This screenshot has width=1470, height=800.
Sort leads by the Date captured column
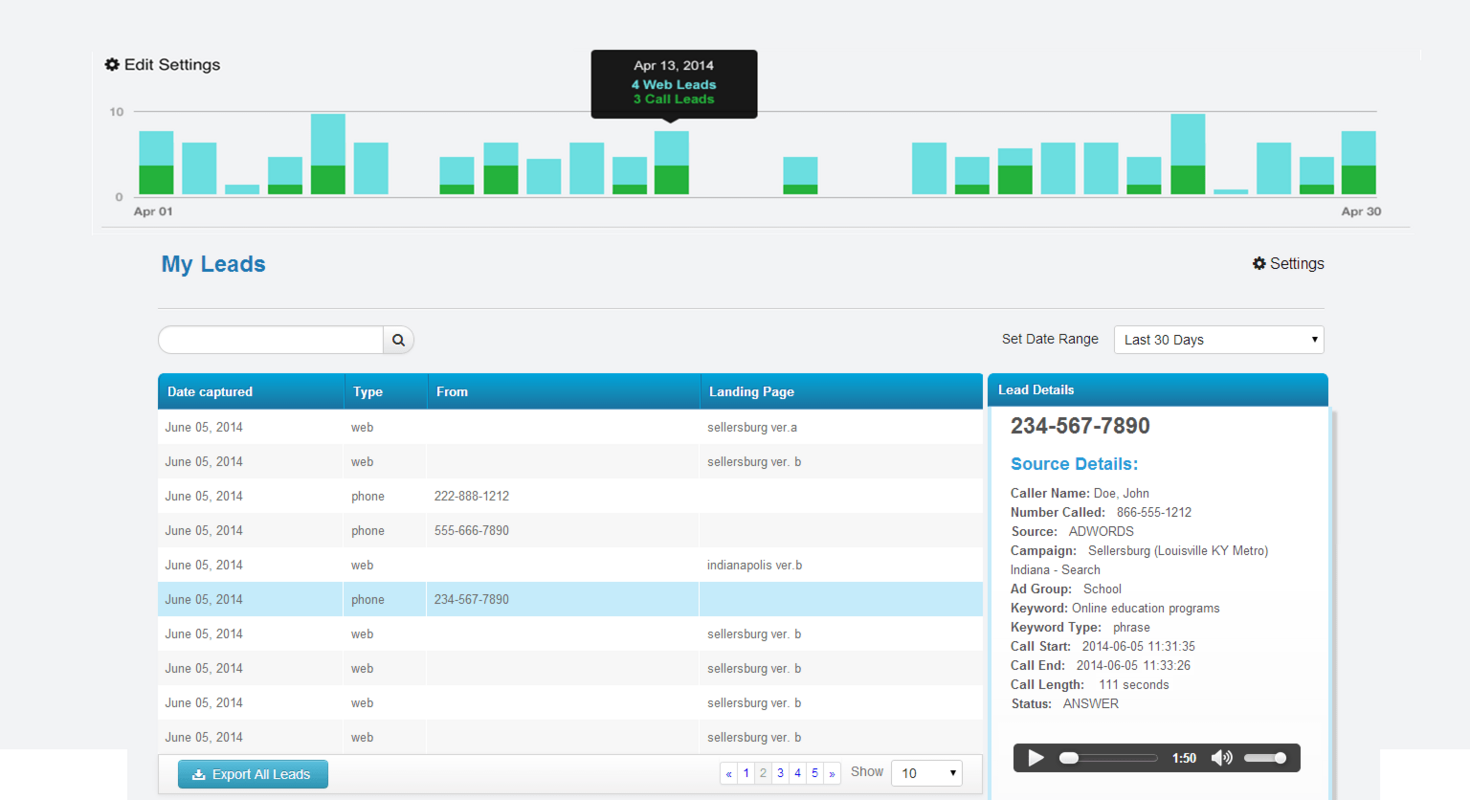[209, 391]
